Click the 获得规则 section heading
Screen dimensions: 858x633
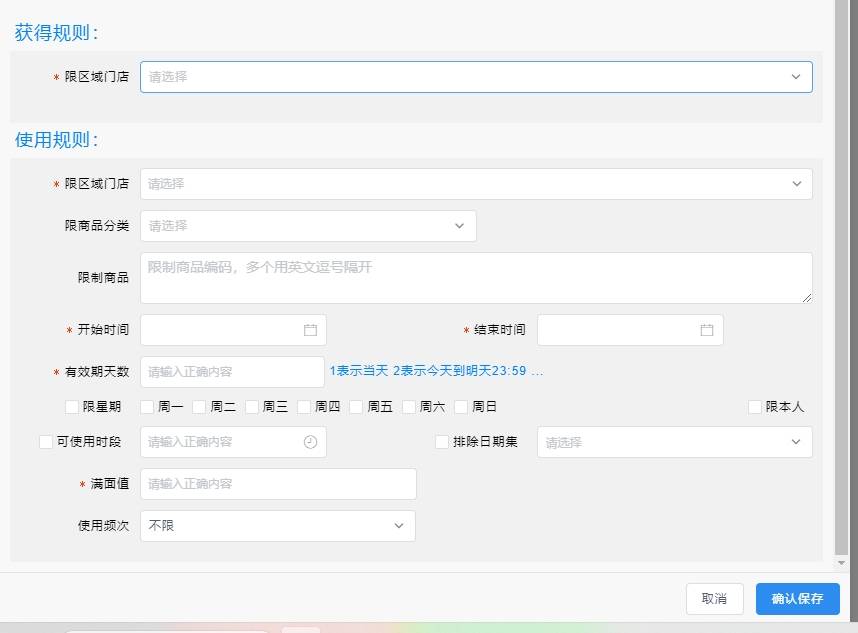click(x=56, y=32)
